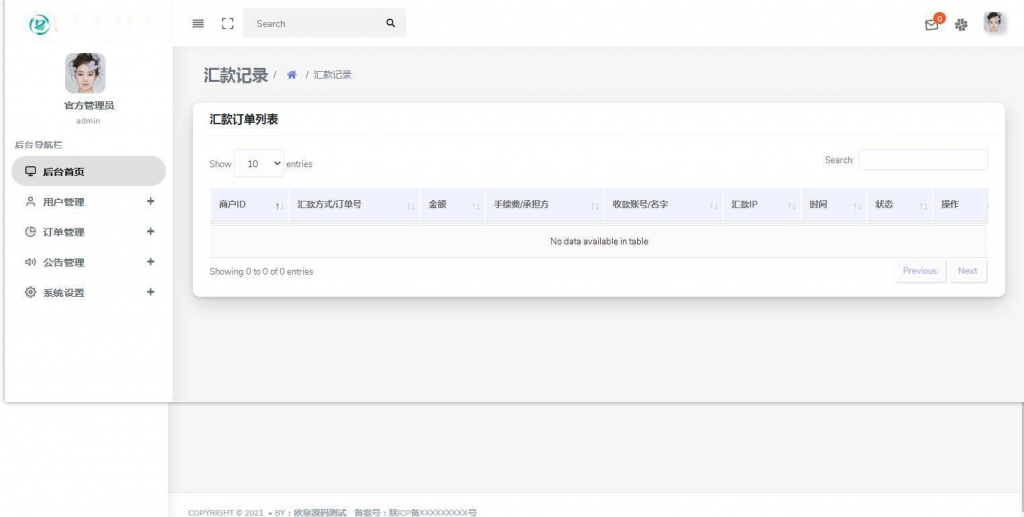Open the show entries dropdown
The image size is (1024, 517).
click(259, 163)
